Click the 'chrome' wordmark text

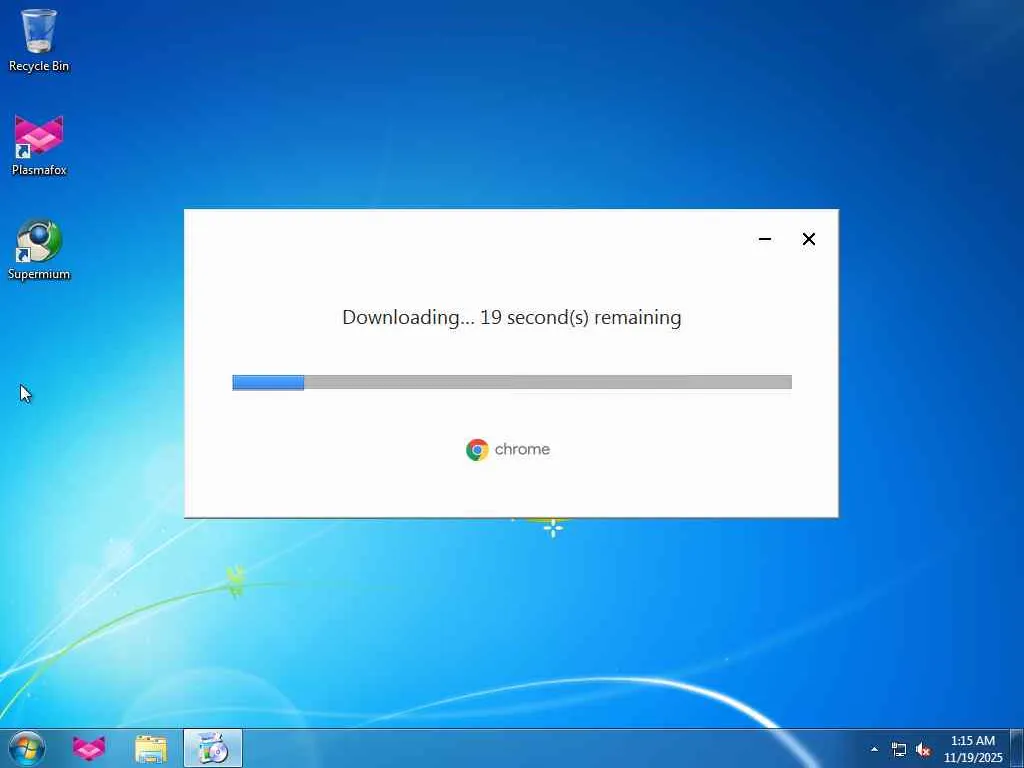click(x=522, y=449)
